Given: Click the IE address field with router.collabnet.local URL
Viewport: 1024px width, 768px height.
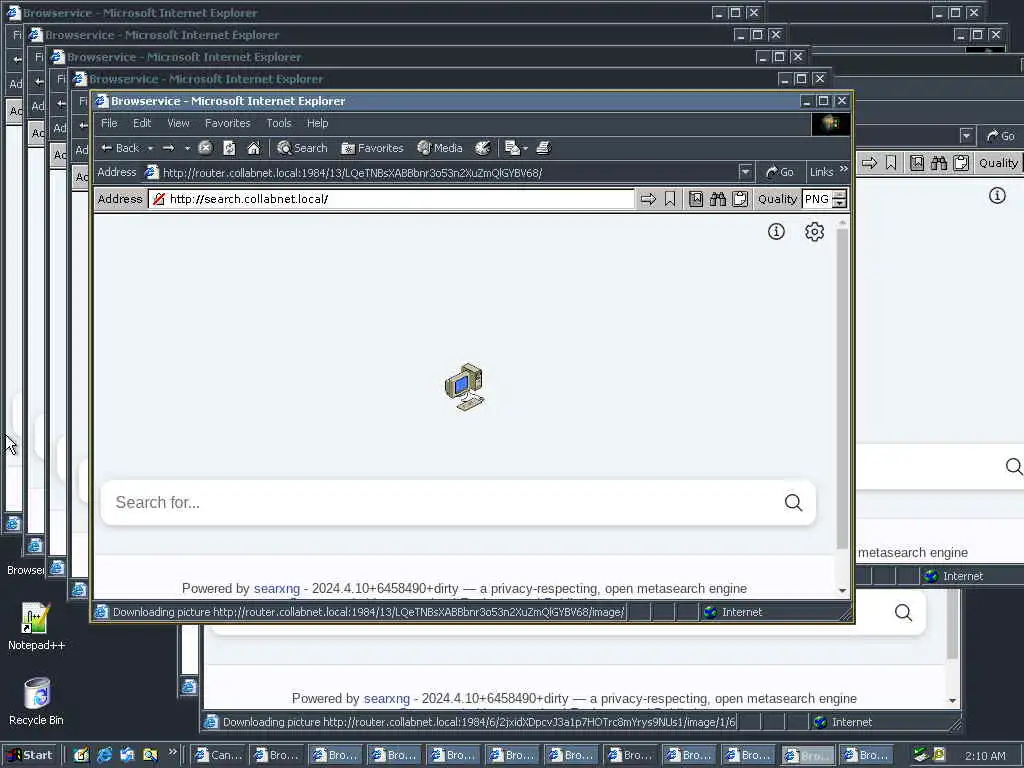Looking at the screenshot, I should tap(441, 172).
